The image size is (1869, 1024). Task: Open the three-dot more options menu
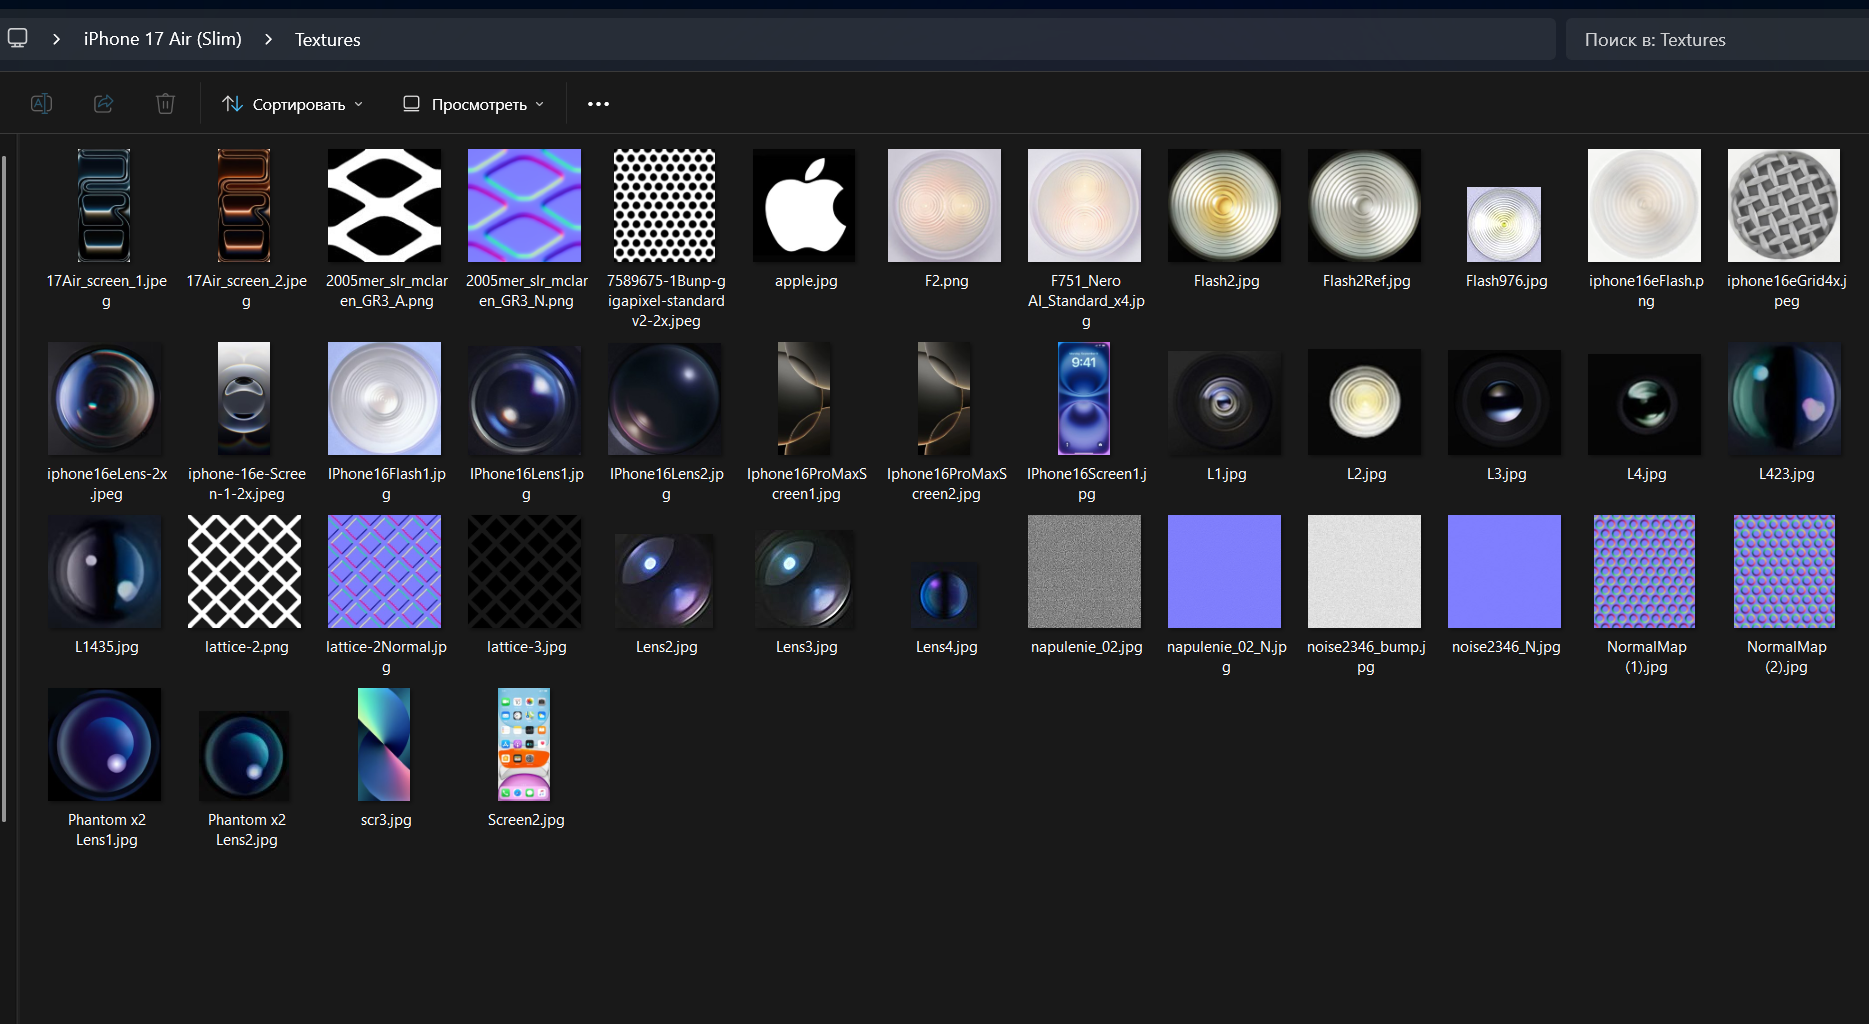point(598,104)
